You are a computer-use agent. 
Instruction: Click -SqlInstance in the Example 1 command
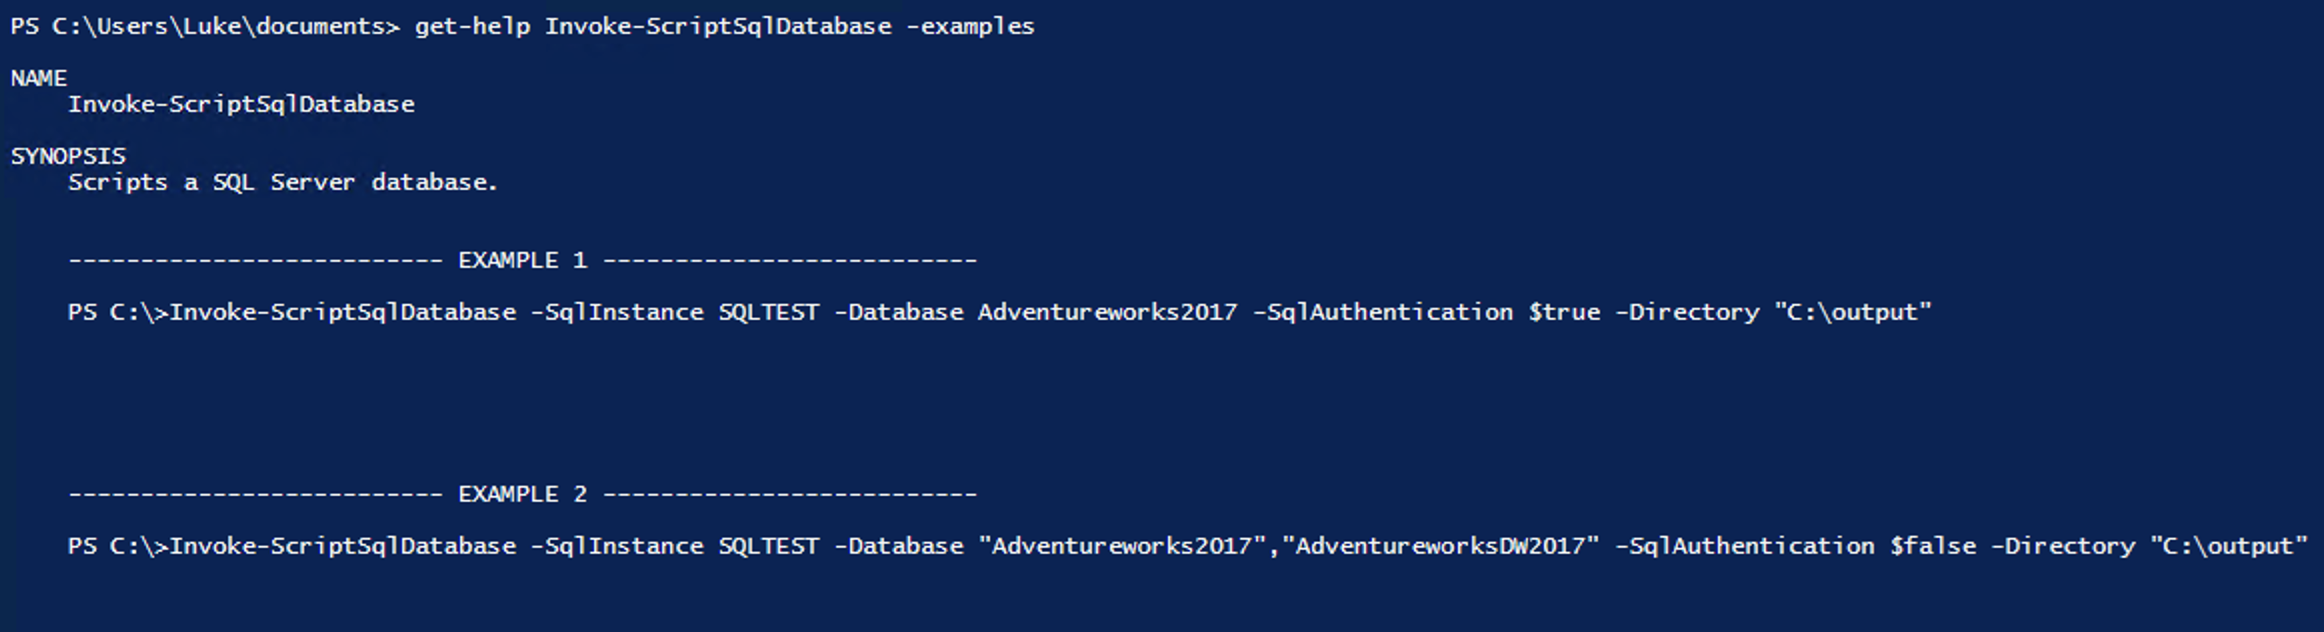617,313
